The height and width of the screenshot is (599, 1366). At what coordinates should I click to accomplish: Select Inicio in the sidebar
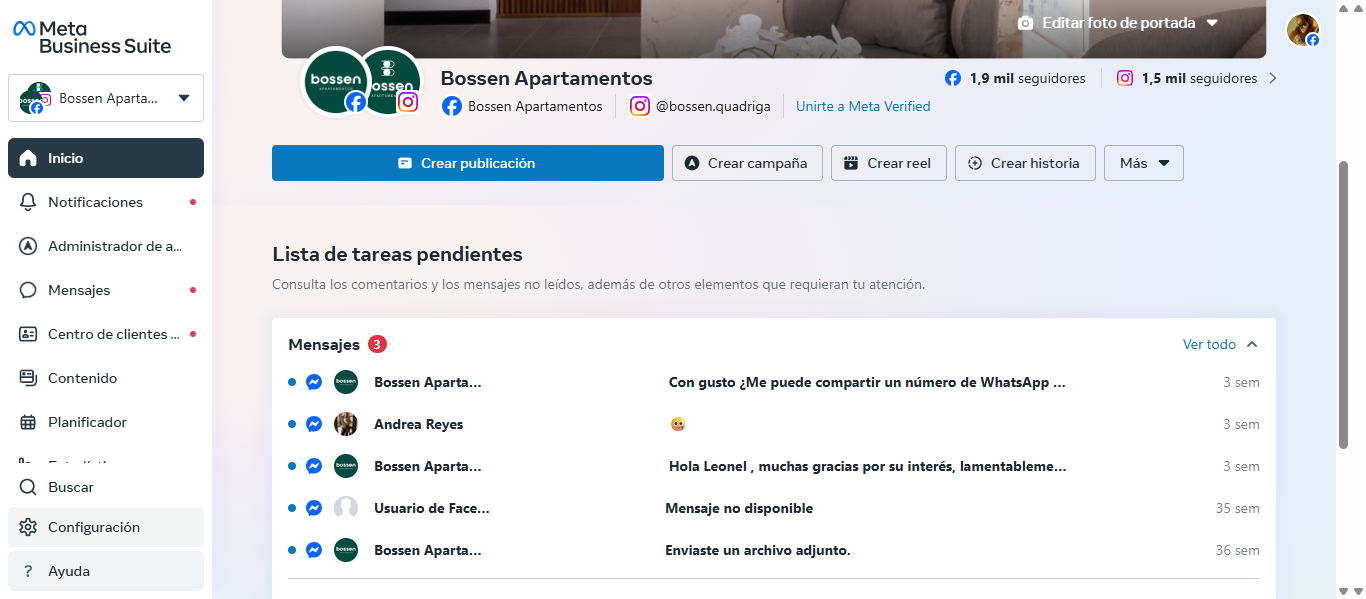[65, 158]
